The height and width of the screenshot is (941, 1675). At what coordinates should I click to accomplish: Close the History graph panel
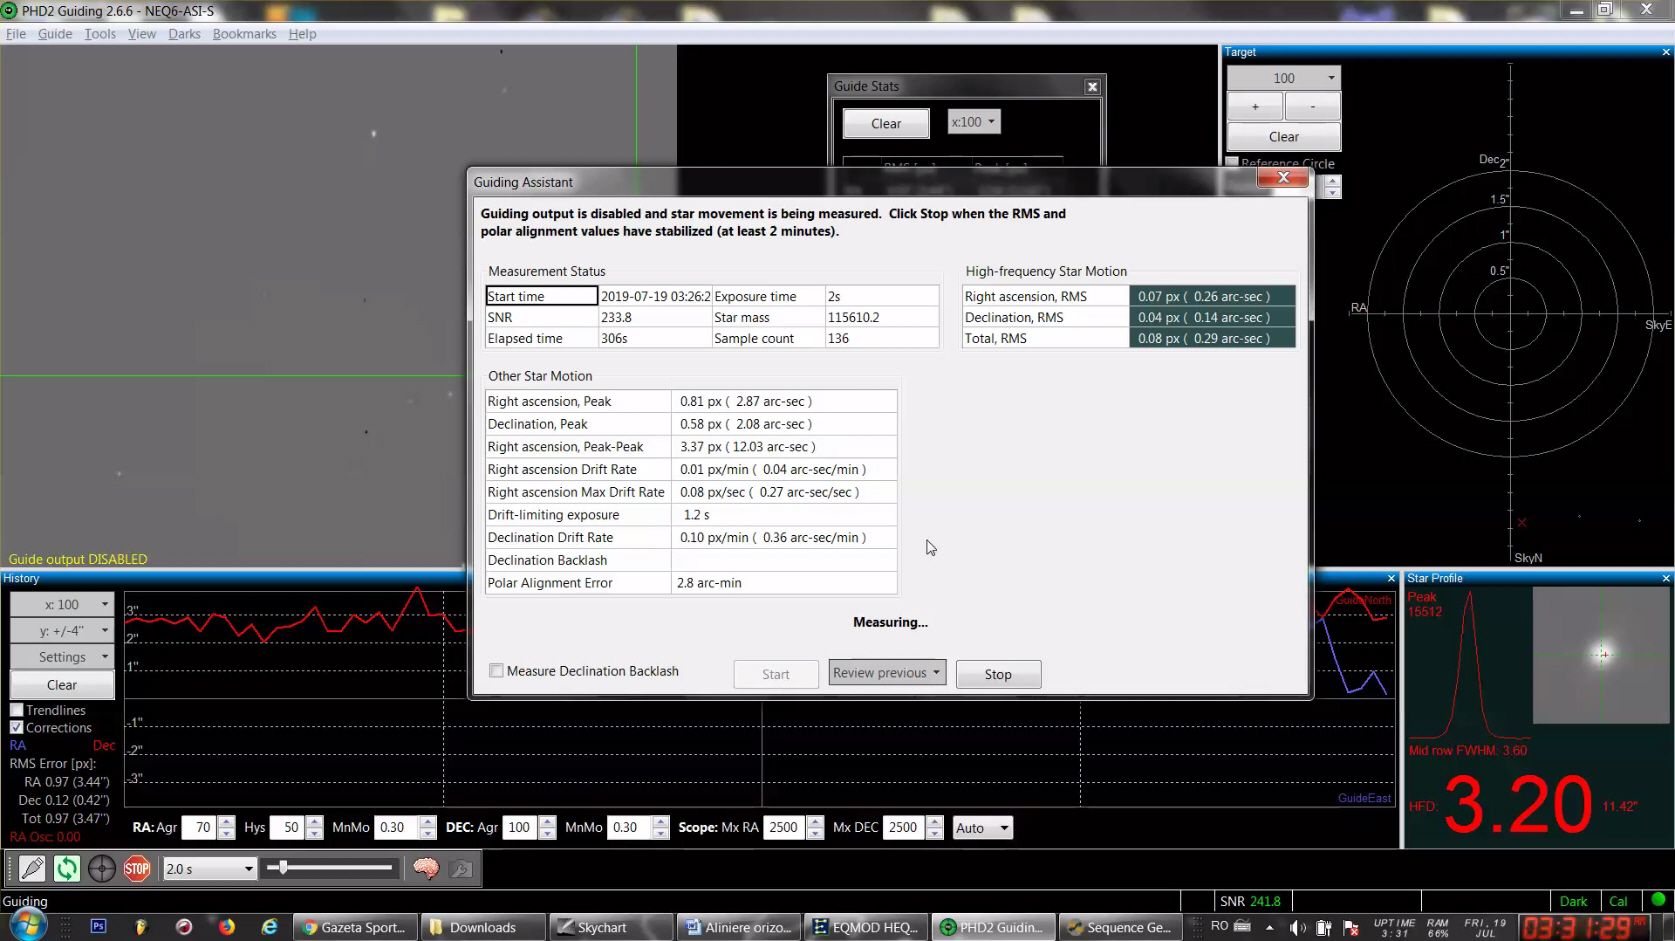point(1391,578)
